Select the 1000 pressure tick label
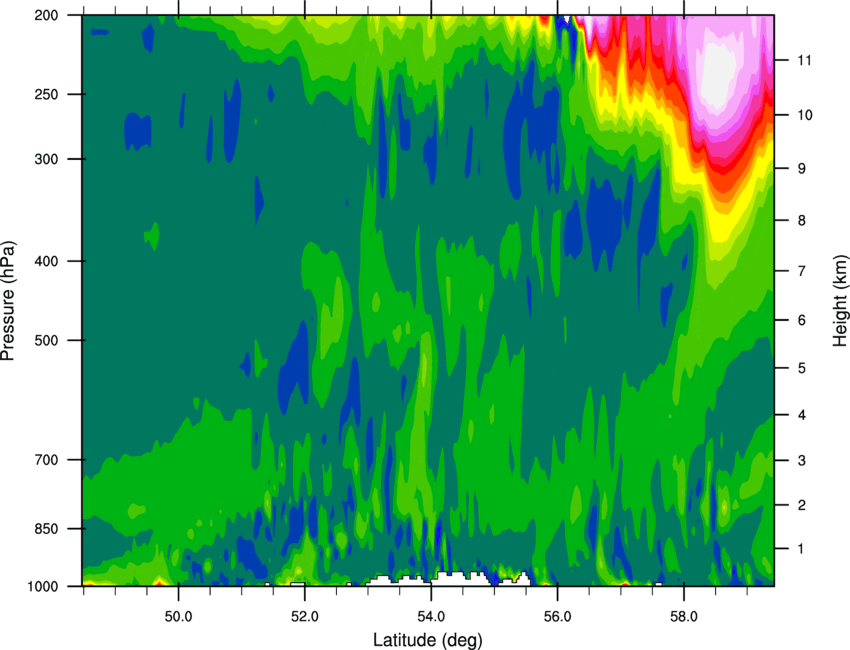Viewport: 850px width, 650px height. coord(43,587)
